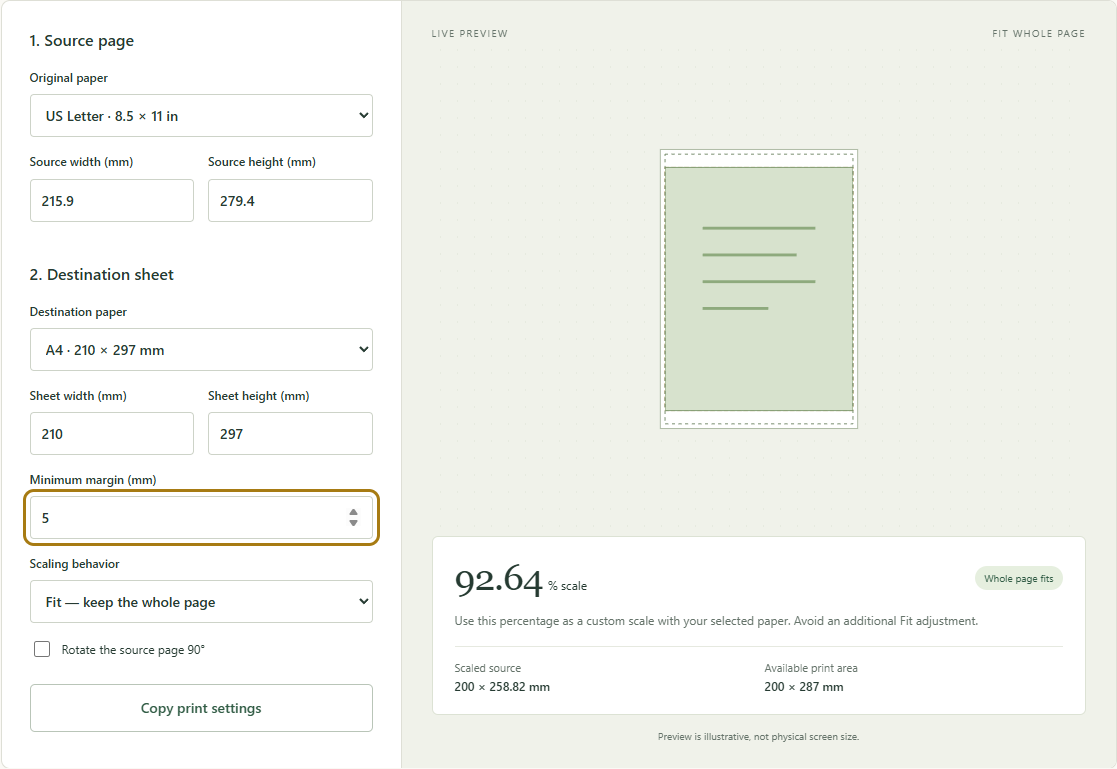This screenshot has height=769, width=1117.
Task: Click the "Source width (mm)" label
Action: (x=81, y=162)
